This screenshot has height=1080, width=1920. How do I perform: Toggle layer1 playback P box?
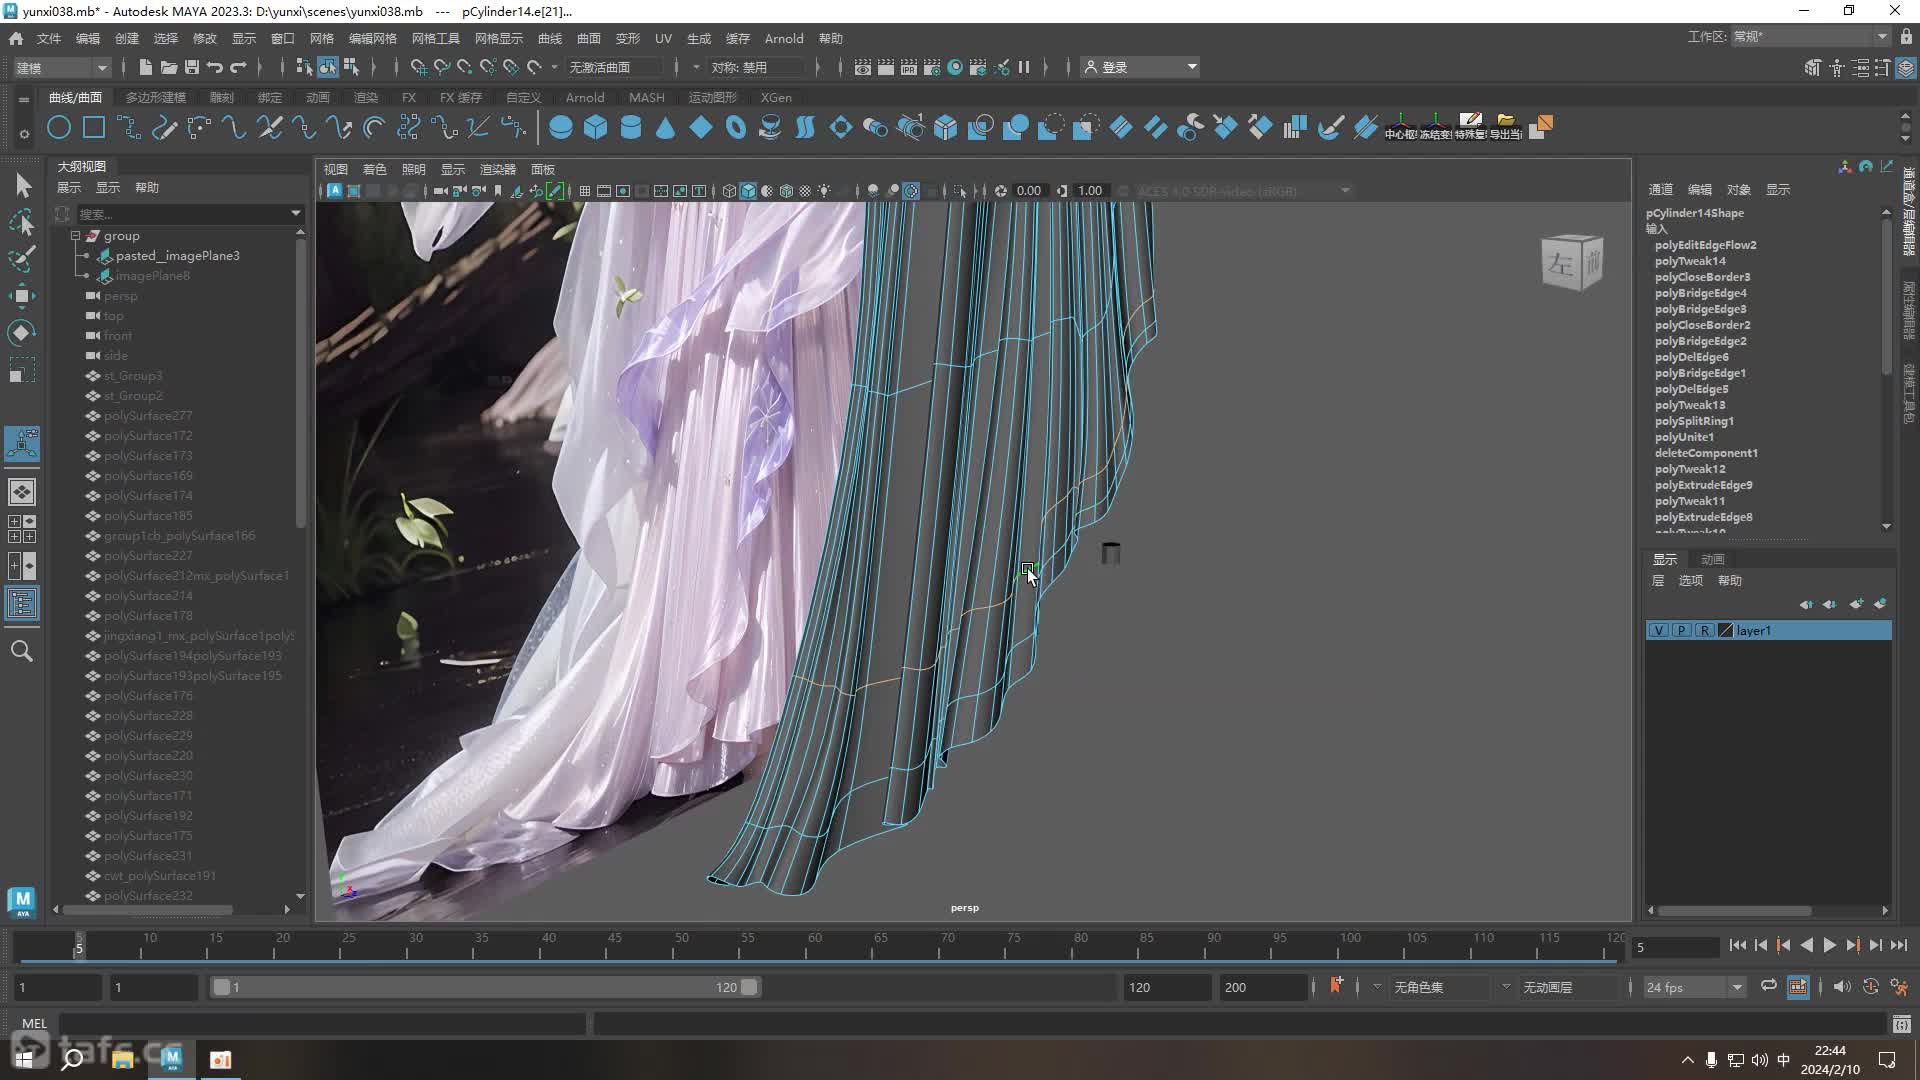[x=1682, y=630]
